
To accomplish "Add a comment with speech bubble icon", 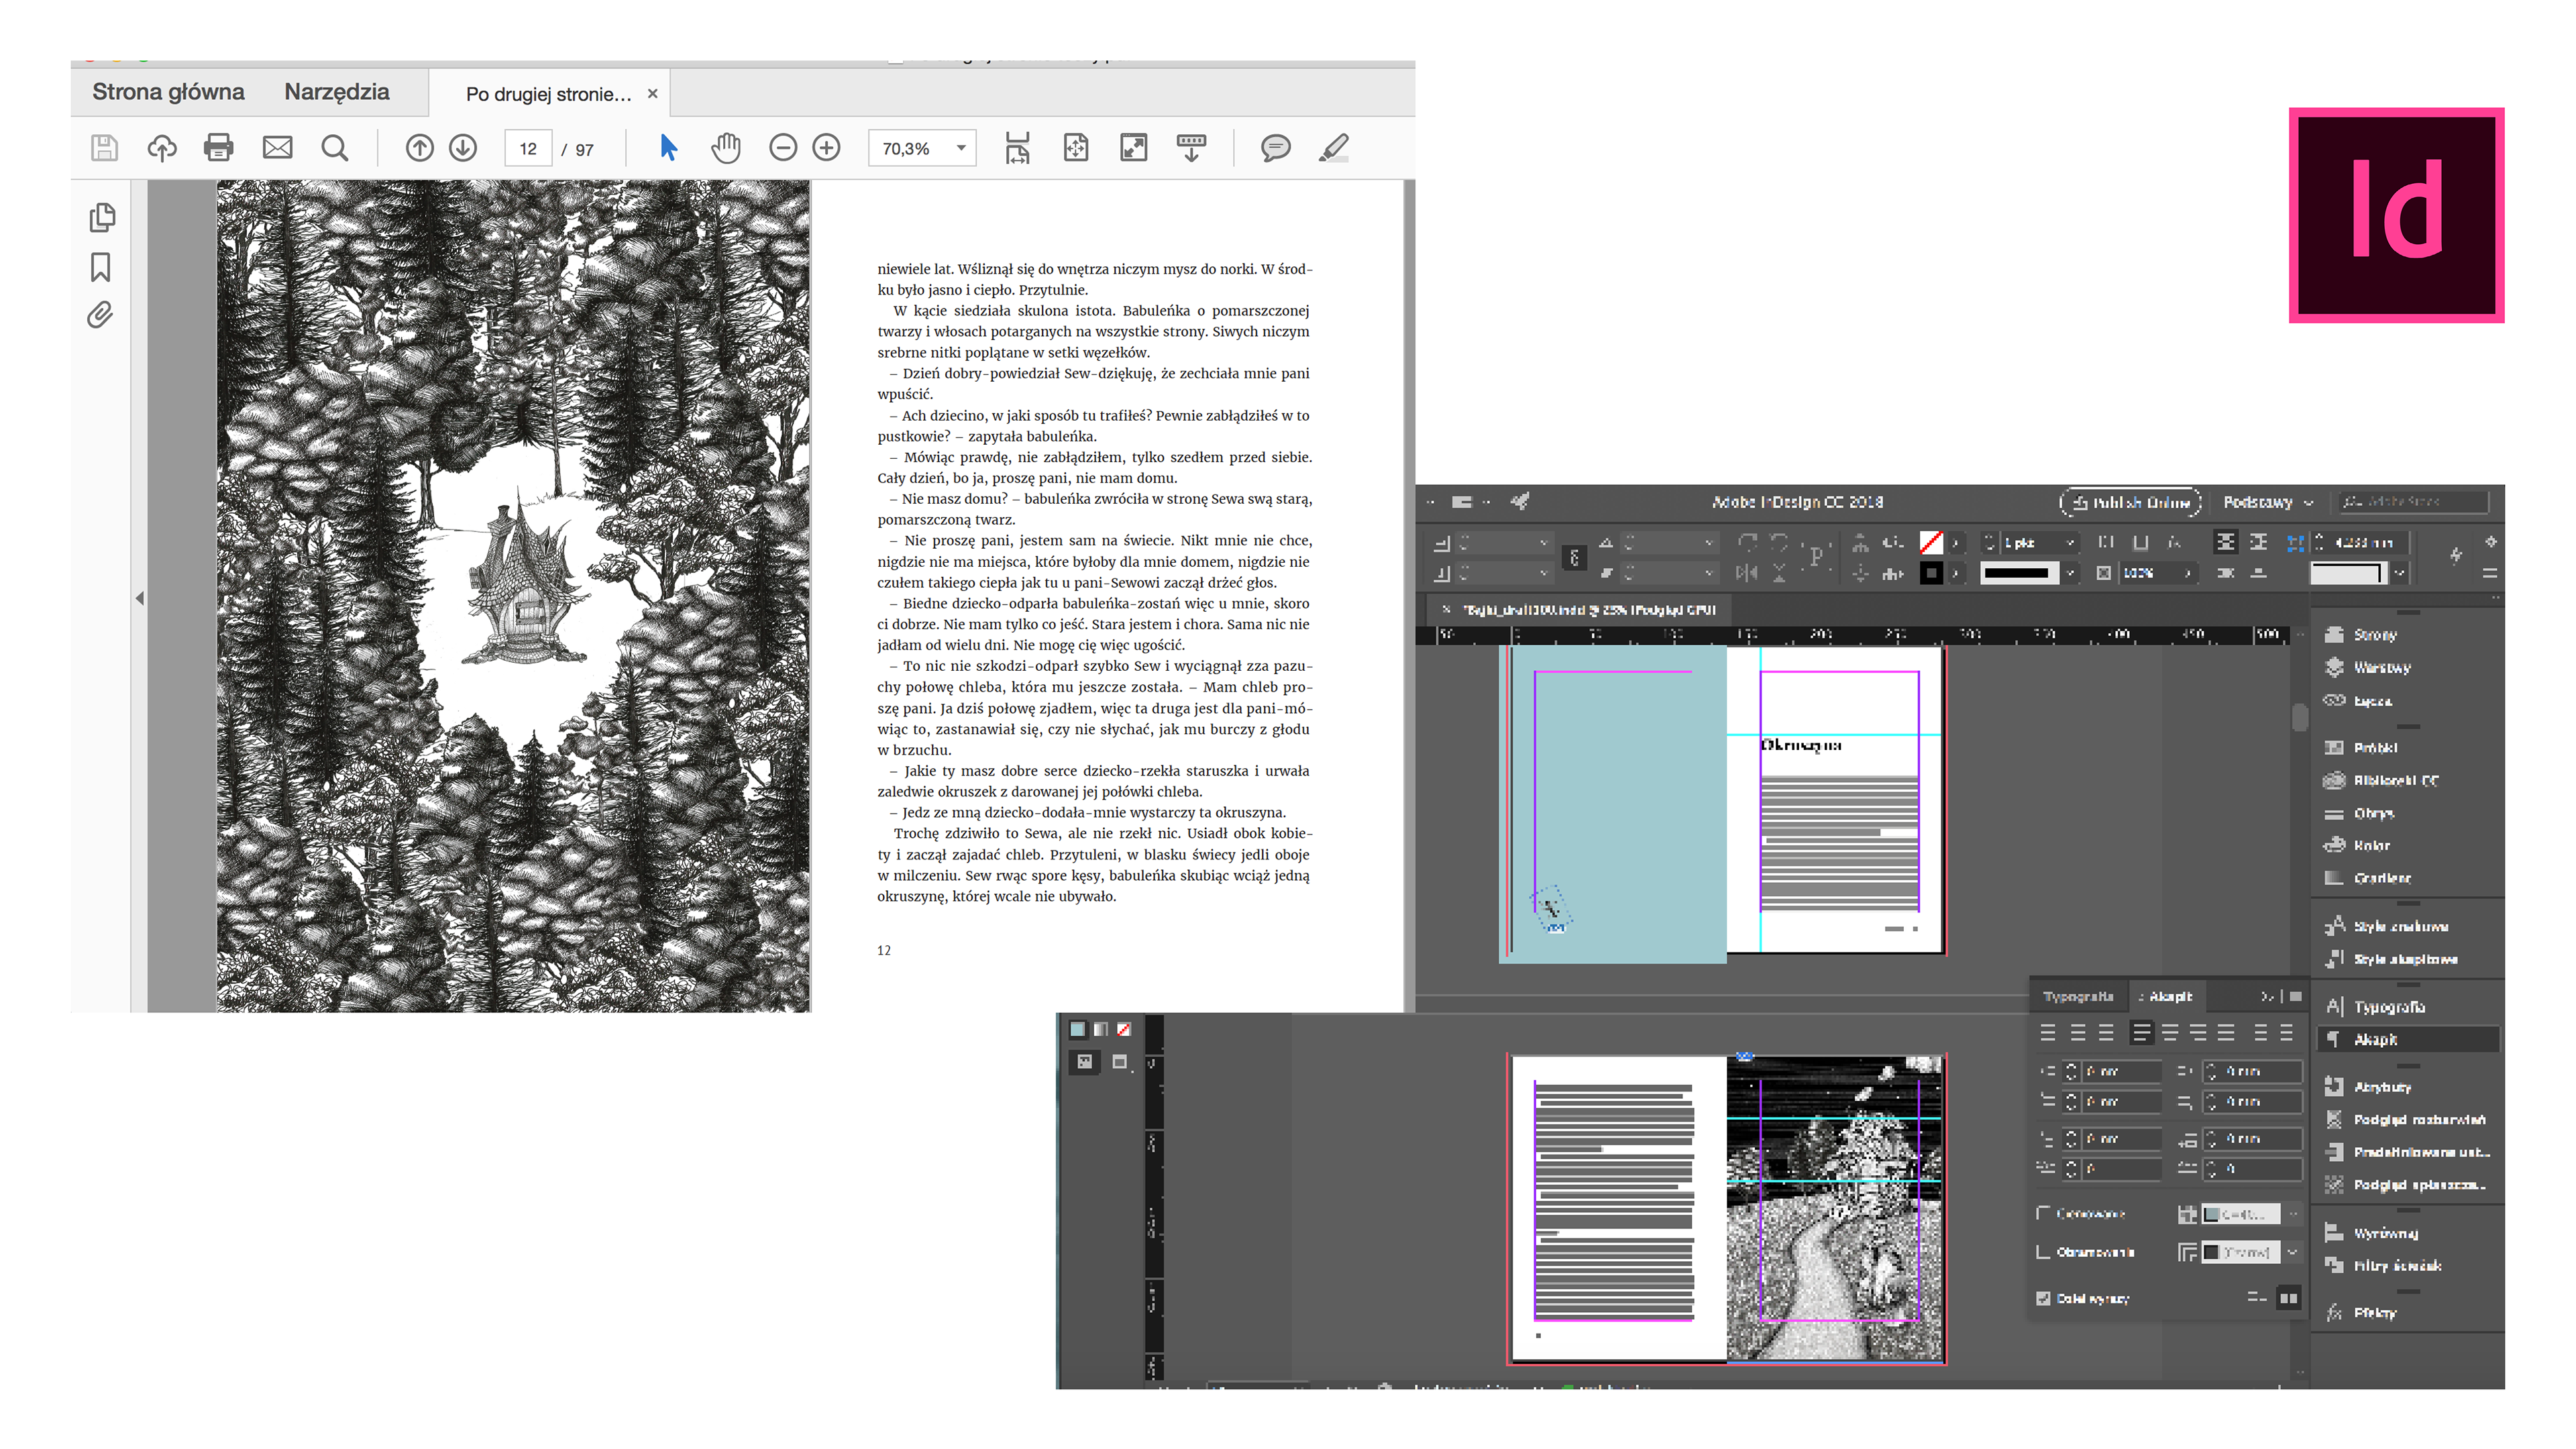I will [1276, 148].
